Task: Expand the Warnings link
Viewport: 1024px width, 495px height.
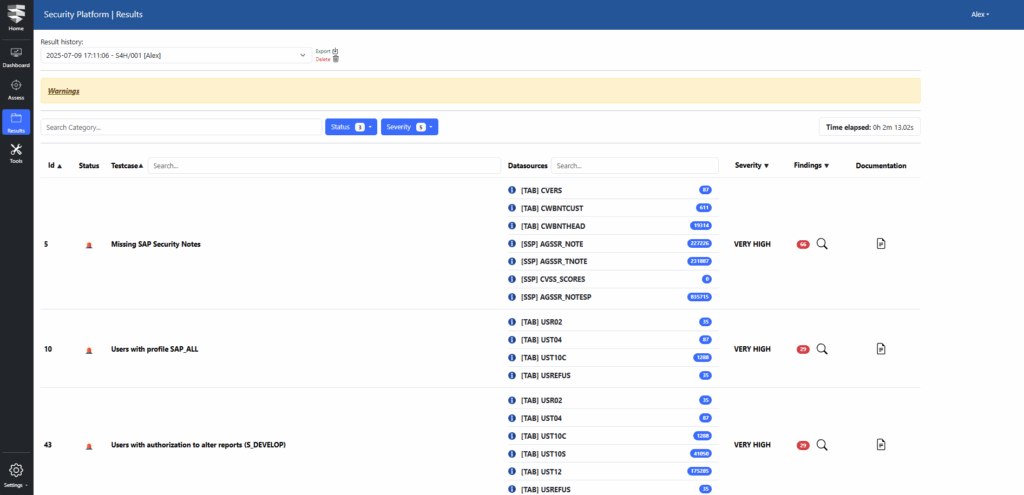Action: (63, 91)
